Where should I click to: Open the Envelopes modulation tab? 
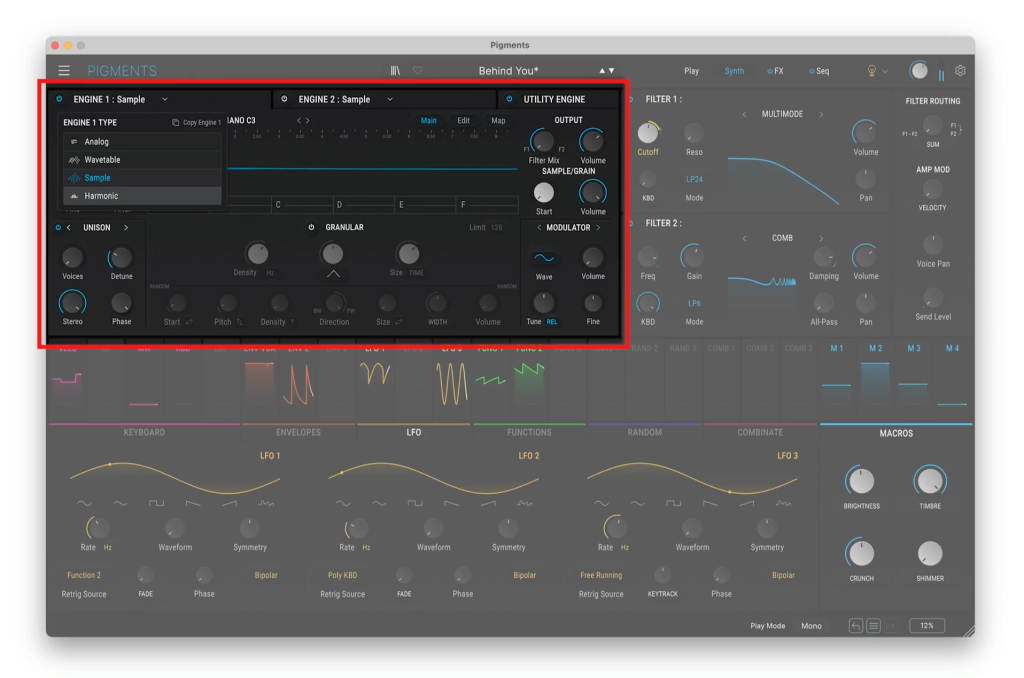point(298,432)
